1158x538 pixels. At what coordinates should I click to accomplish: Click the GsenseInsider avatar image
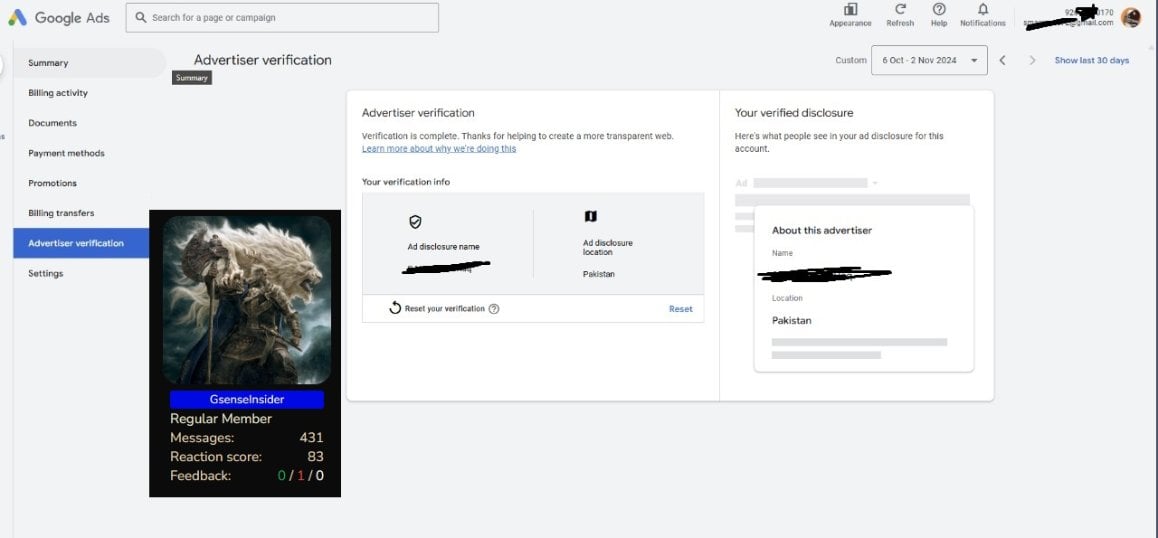pos(247,300)
